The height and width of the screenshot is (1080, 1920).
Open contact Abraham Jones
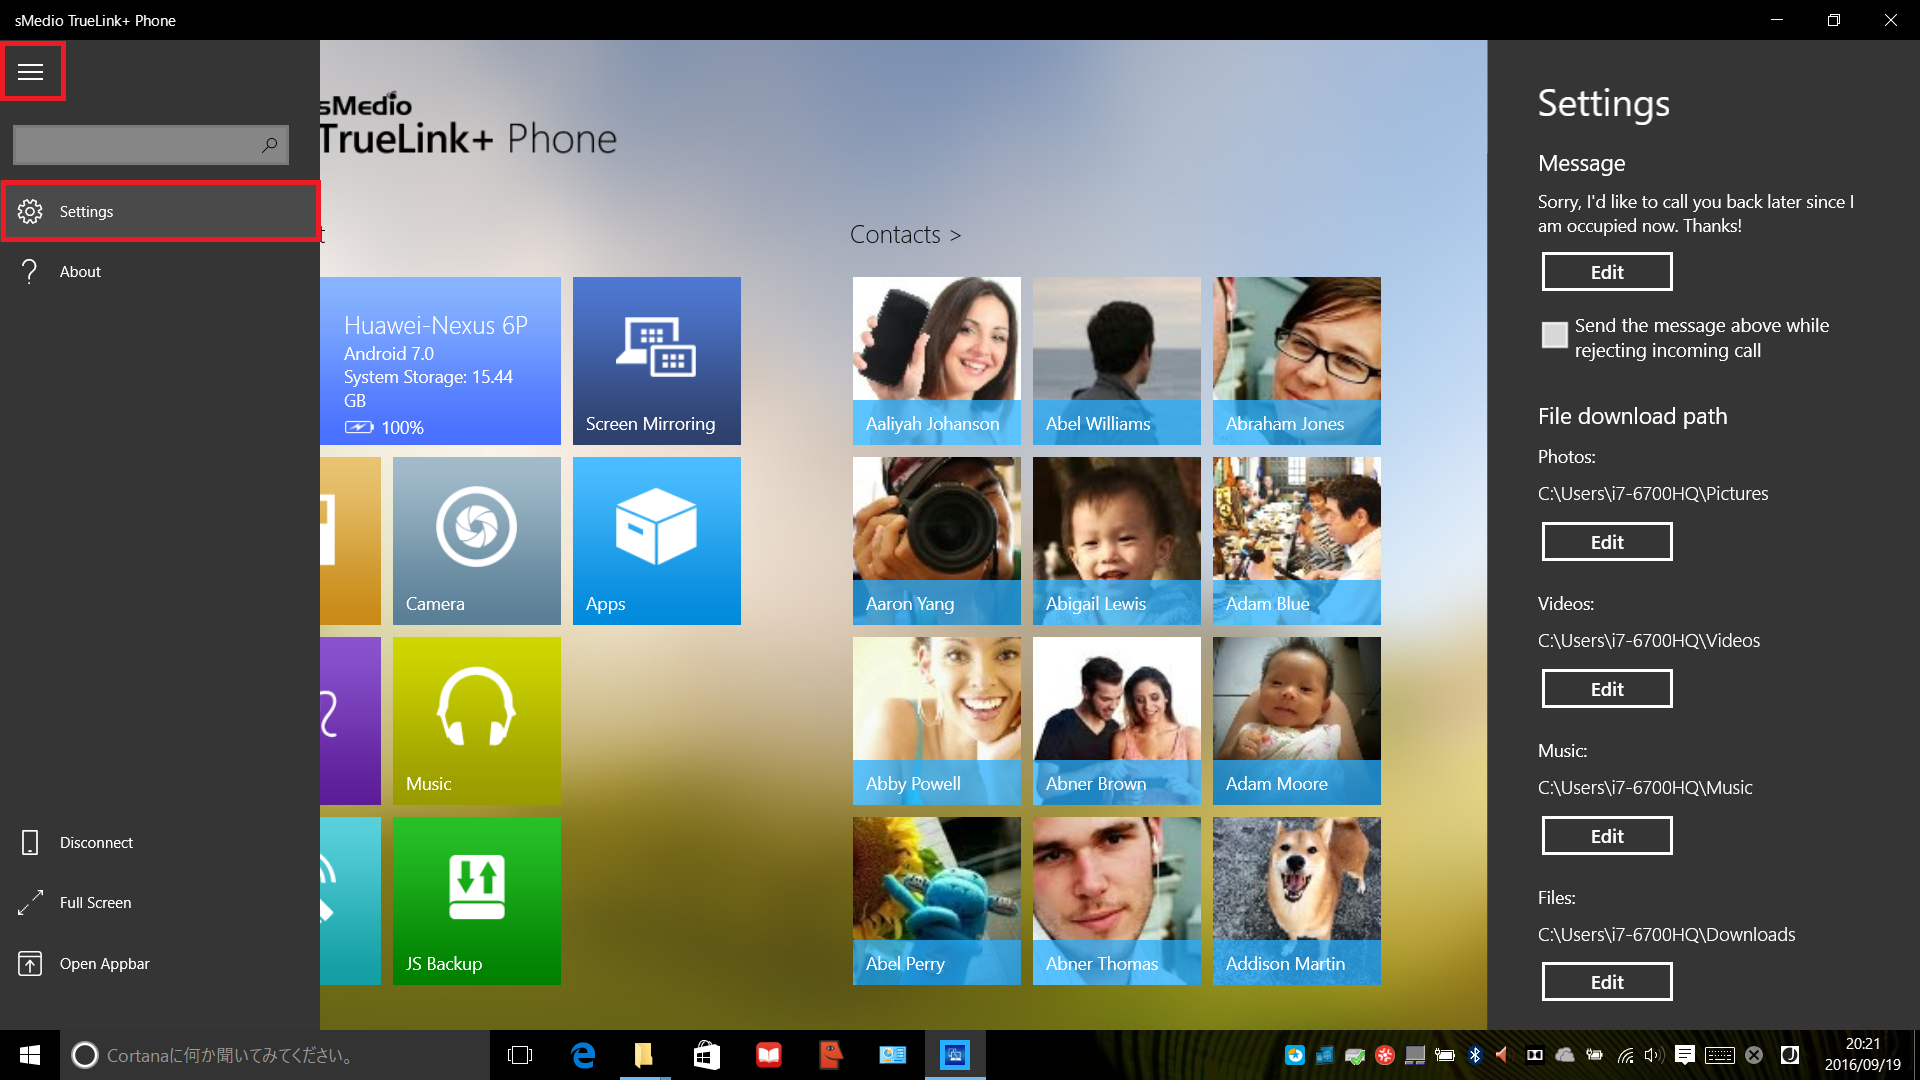coord(1297,361)
